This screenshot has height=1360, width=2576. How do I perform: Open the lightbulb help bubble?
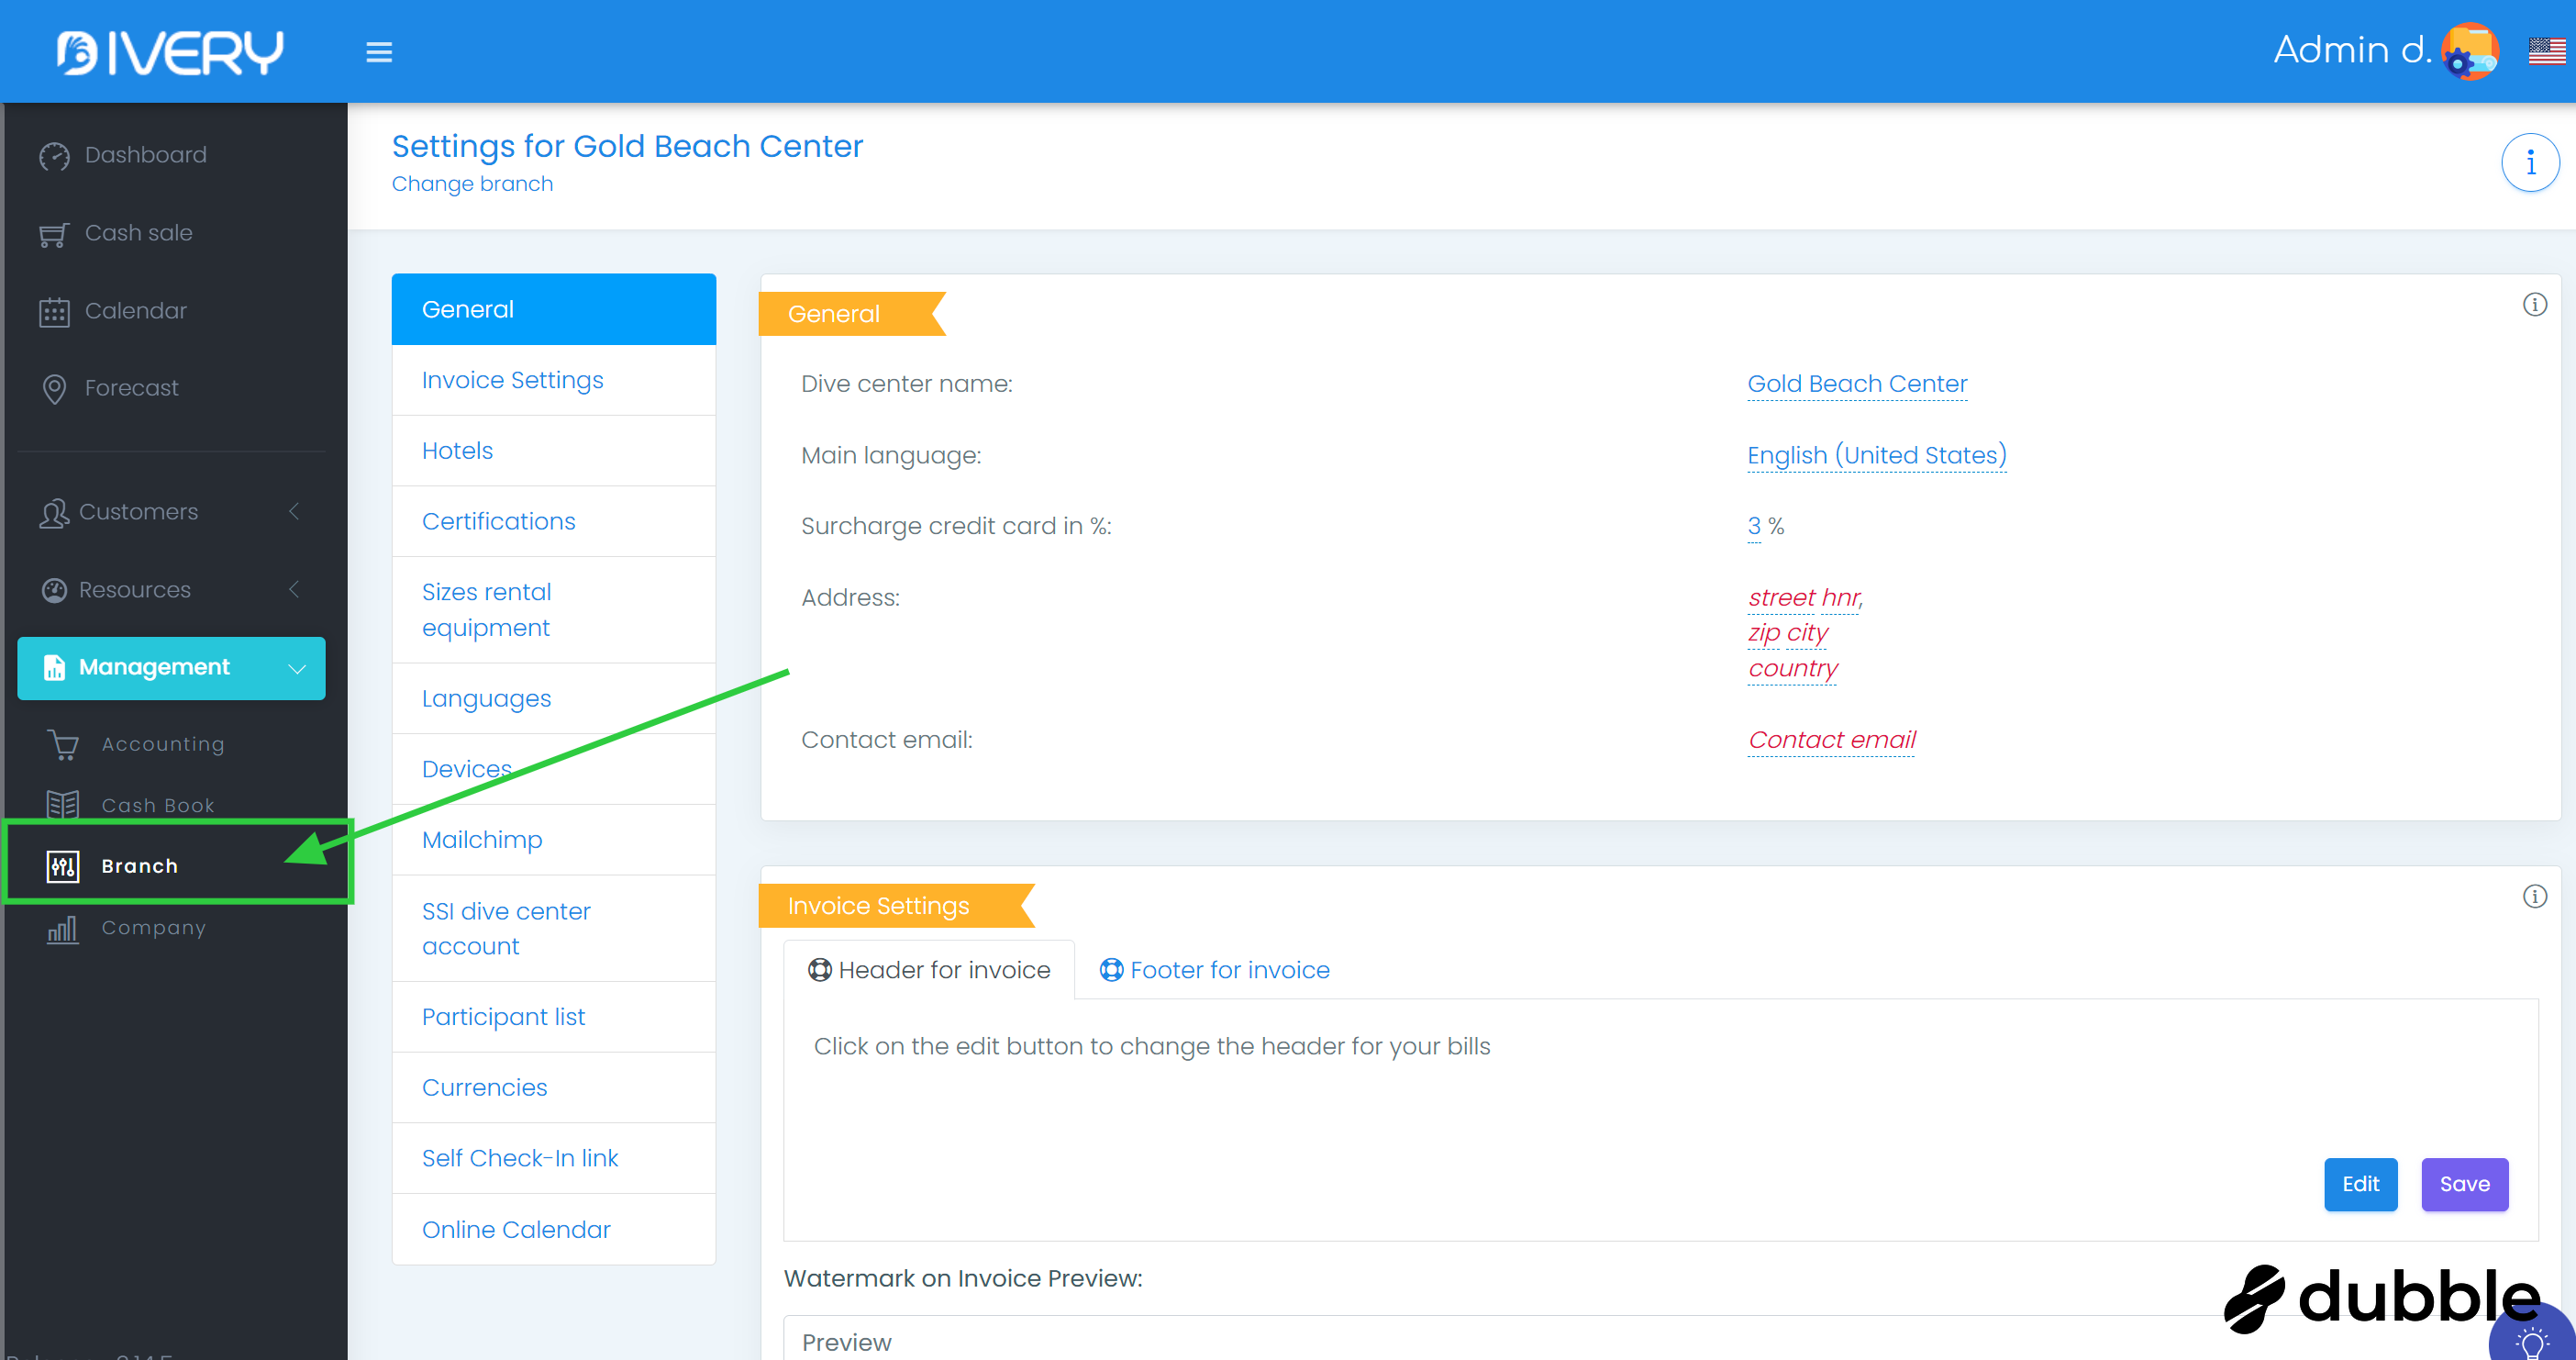(x=2531, y=1338)
